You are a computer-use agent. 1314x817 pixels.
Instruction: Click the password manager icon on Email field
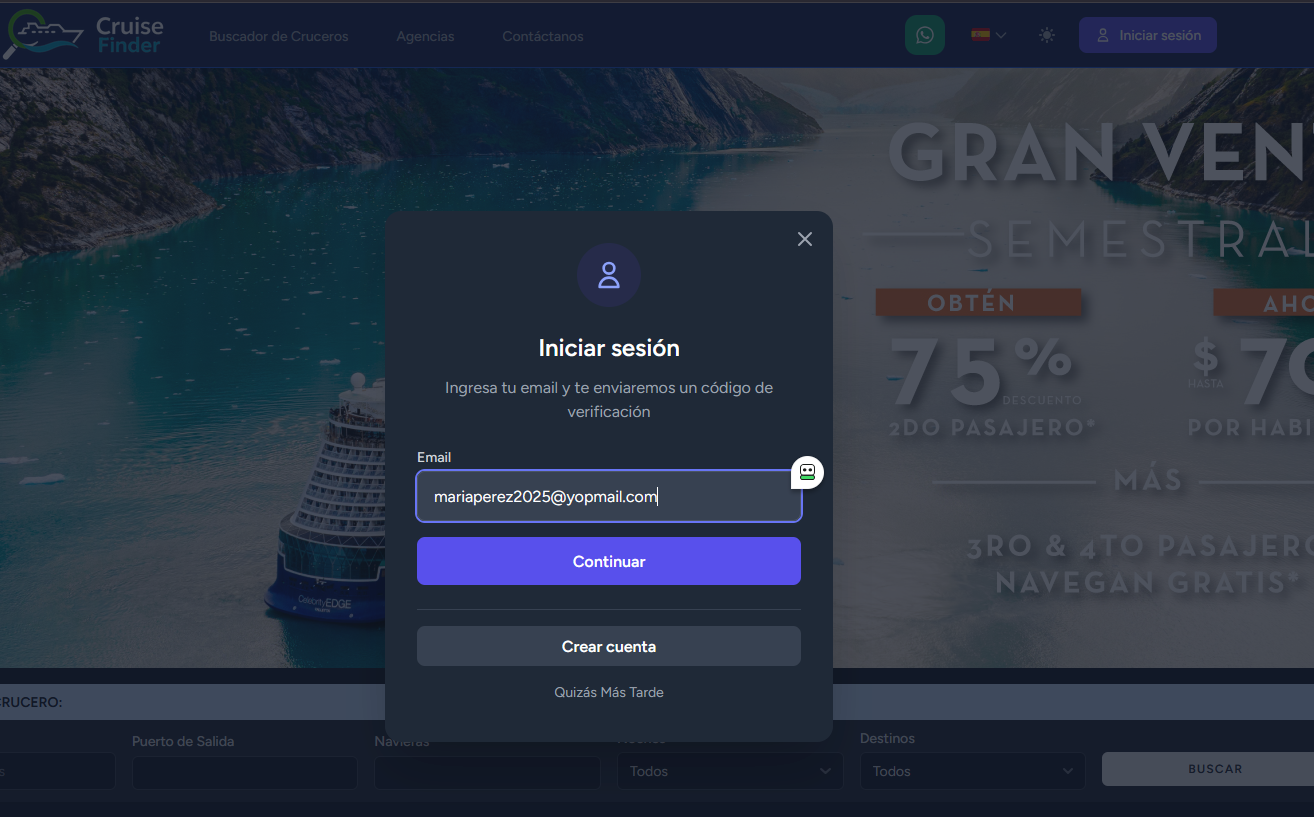(807, 472)
